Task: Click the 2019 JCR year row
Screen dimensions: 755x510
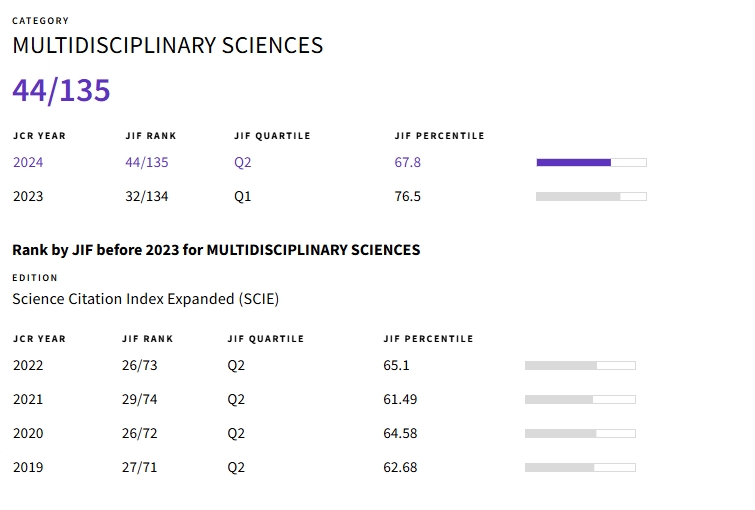Action: [x=28, y=467]
